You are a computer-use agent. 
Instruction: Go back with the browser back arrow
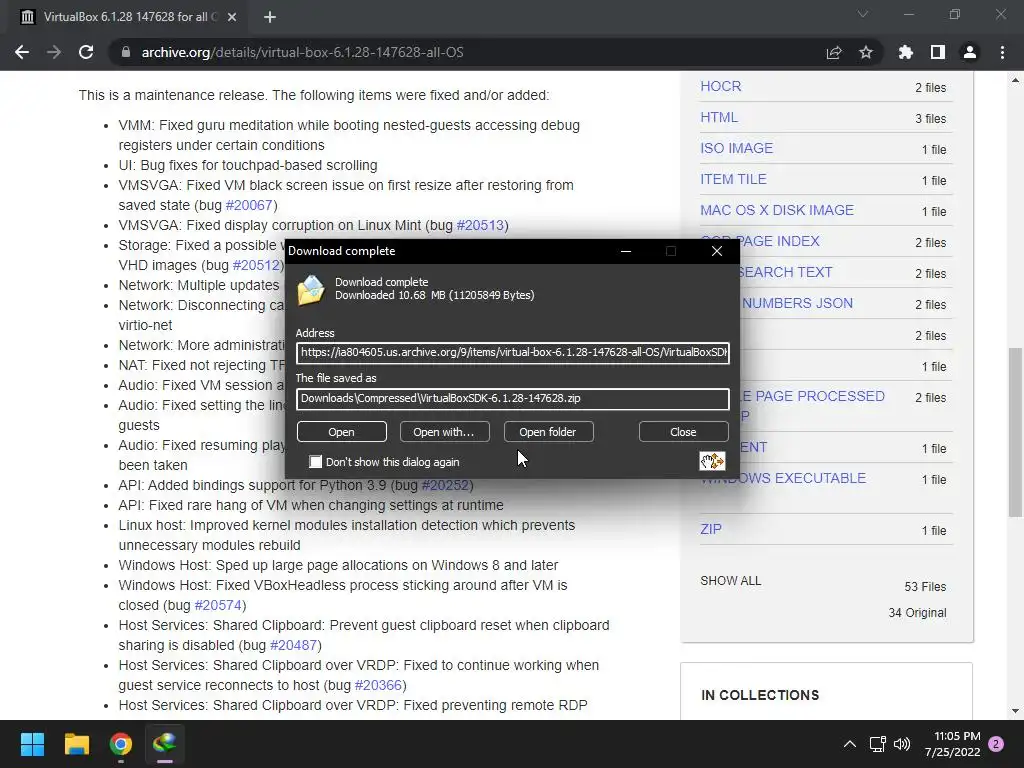22,52
